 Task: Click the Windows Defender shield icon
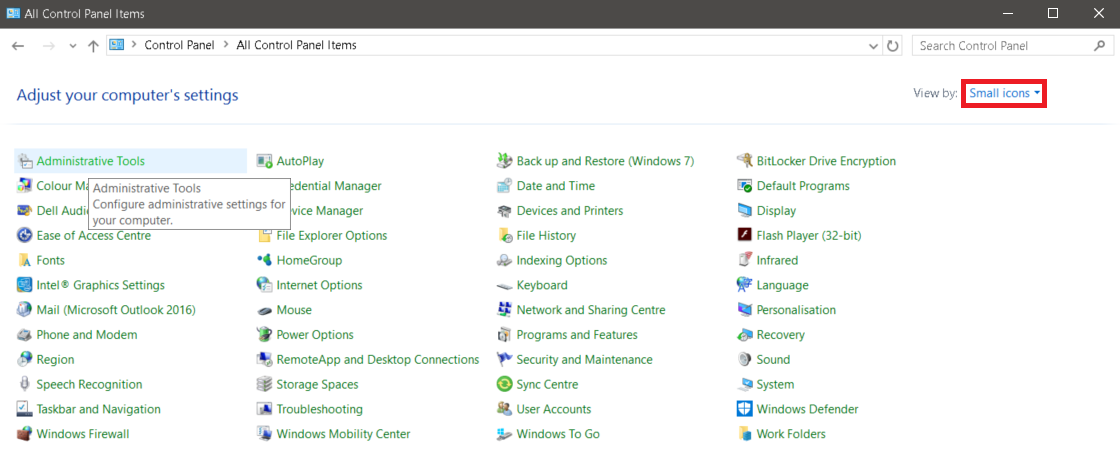pos(744,409)
